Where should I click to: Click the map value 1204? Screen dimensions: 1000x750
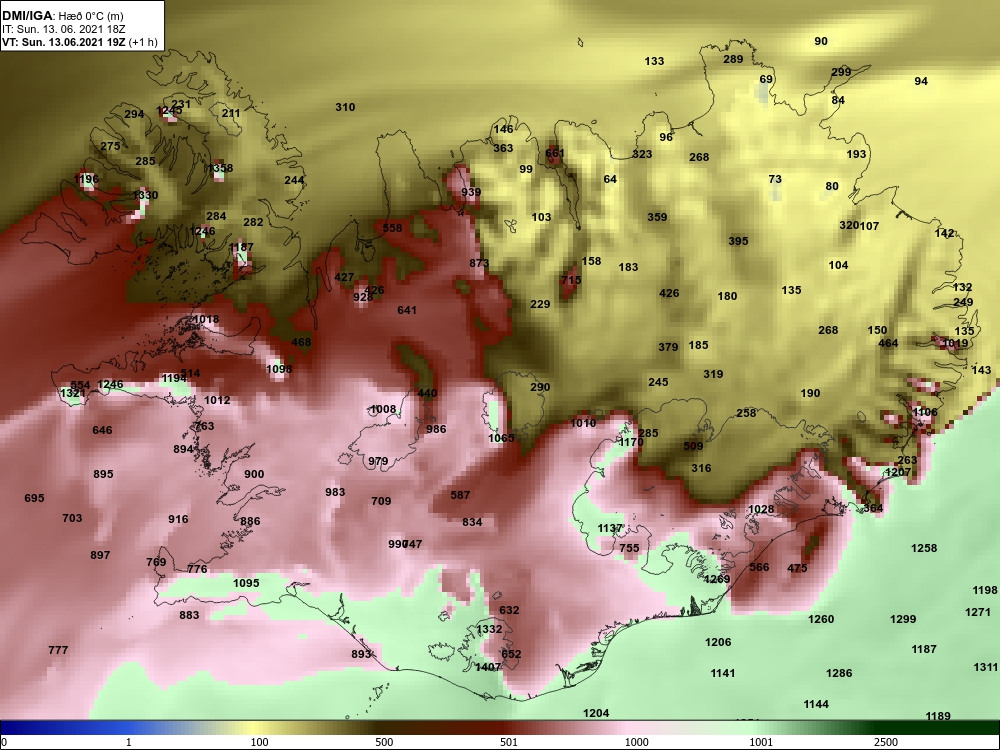(x=596, y=713)
